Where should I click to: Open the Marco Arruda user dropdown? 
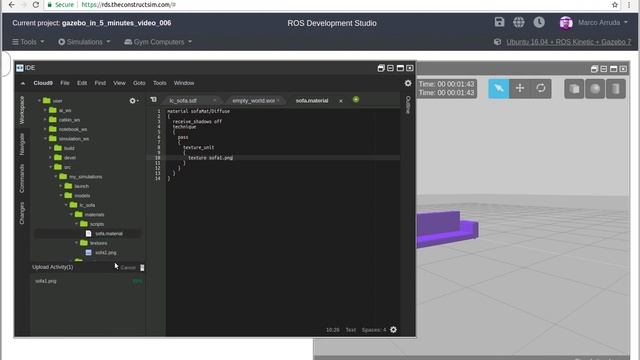pos(602,23)
